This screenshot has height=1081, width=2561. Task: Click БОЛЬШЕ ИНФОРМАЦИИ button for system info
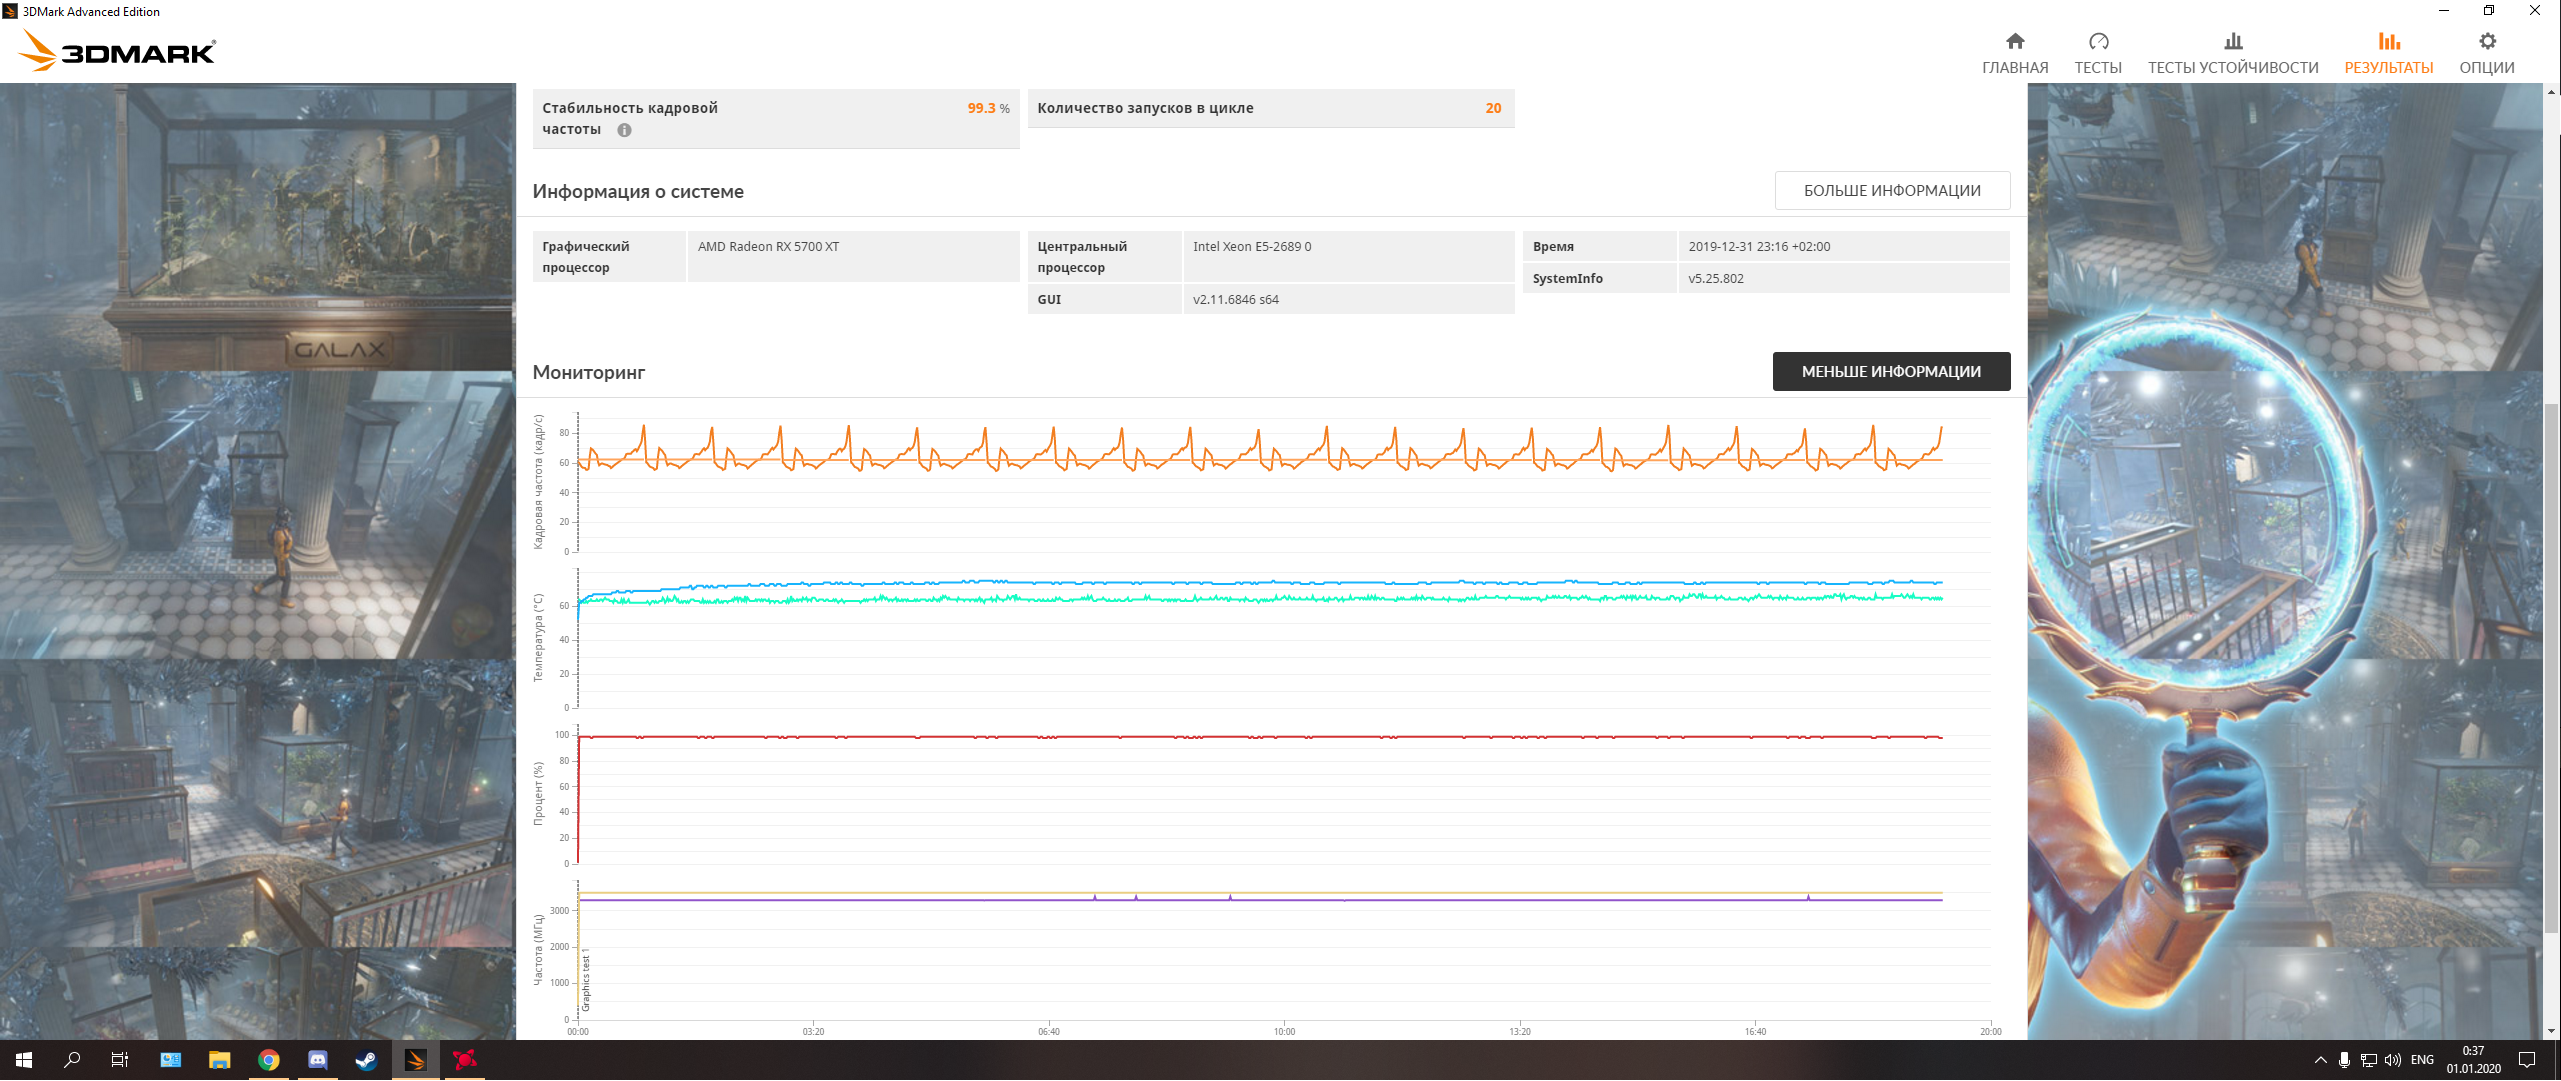(x=1891, y=191)
